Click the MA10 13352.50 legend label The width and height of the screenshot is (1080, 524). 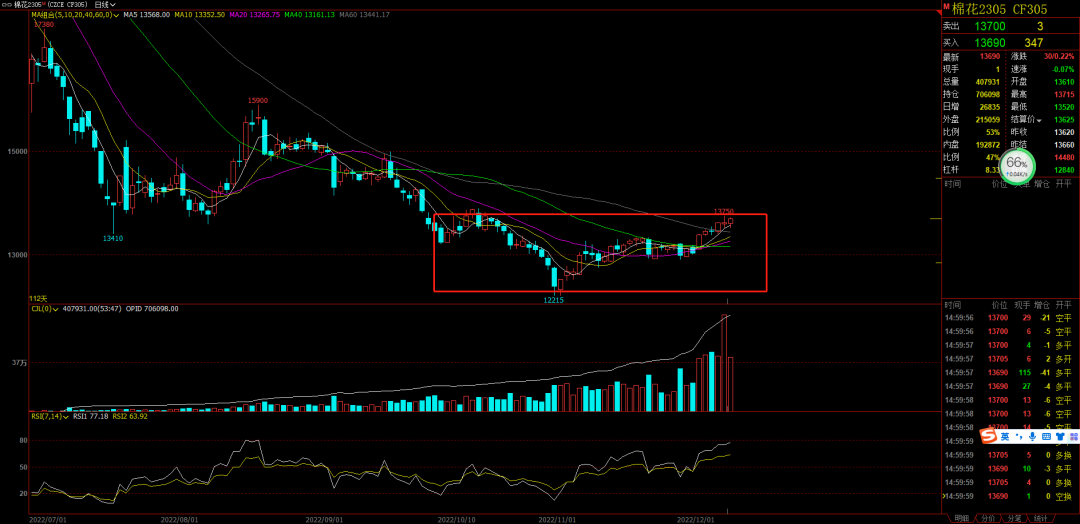point(200,14)
